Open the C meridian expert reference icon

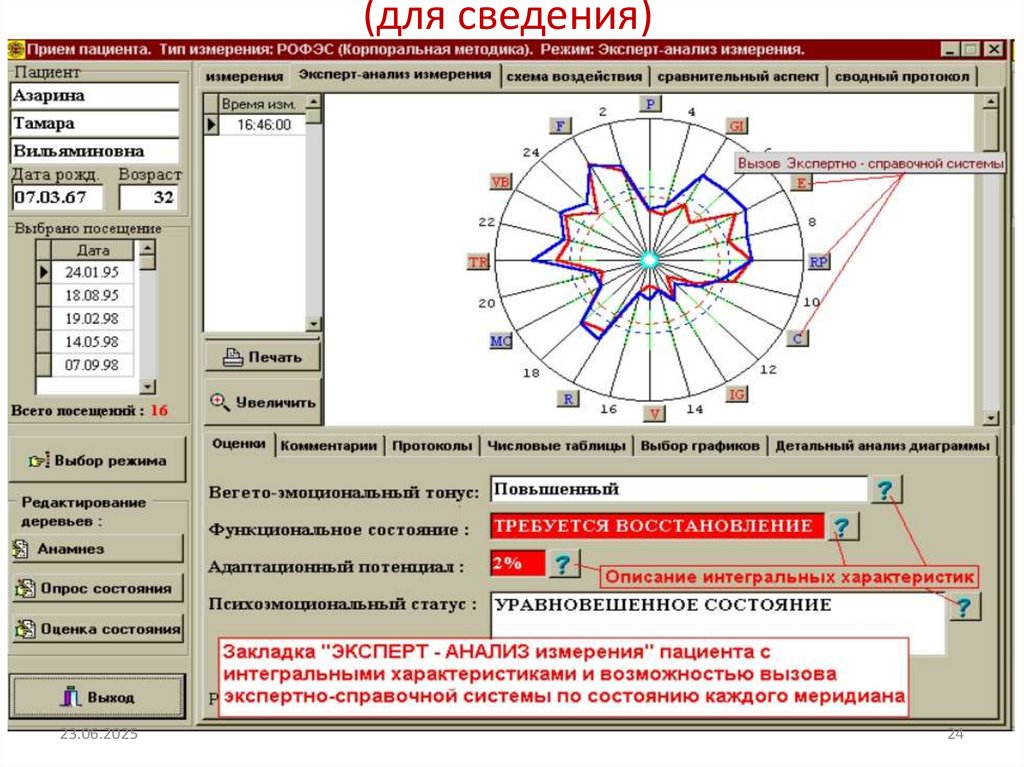click(x=799, y=337)
